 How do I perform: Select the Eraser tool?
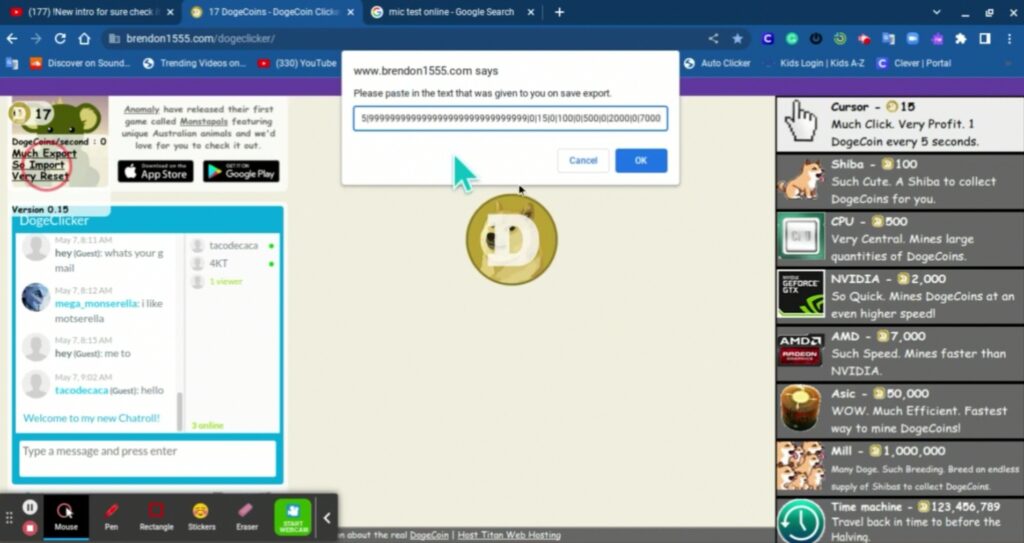(246, 516)
